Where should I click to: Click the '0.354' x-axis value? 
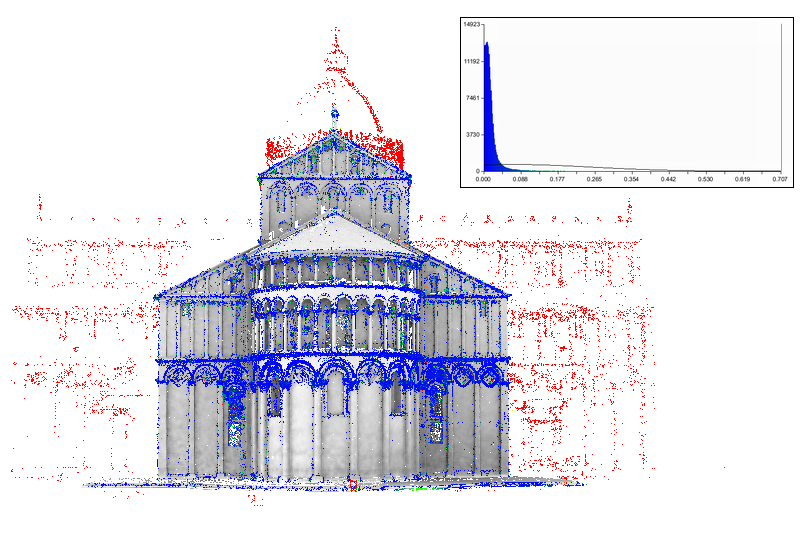click(631, 179)
